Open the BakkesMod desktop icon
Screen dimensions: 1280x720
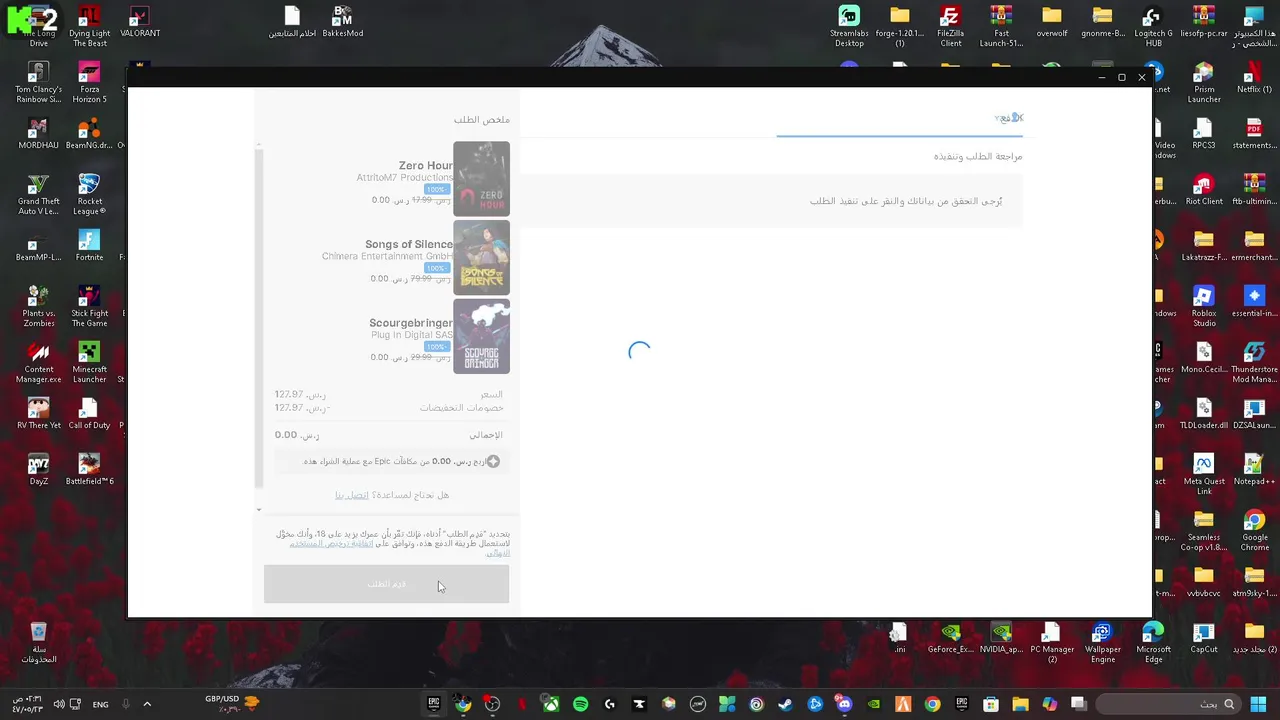(x=342, y=22)
